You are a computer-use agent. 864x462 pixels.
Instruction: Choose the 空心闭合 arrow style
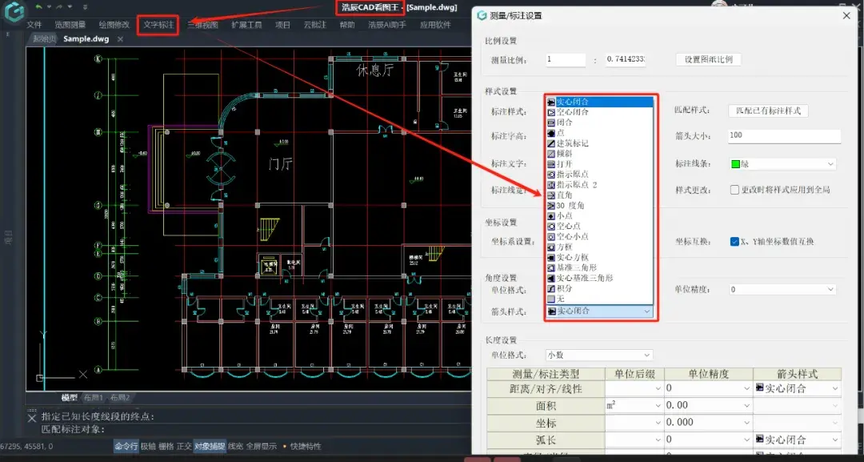pos(600,112)
